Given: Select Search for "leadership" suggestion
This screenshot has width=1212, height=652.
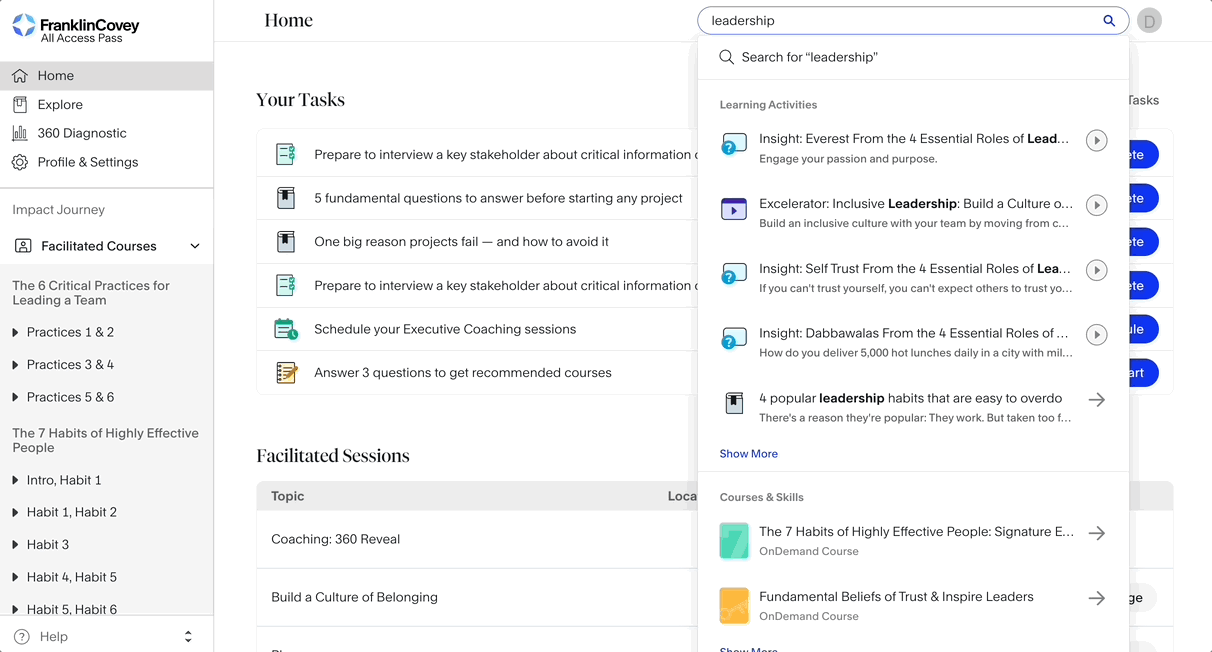Looking at the screenshot, I should point(809,58).
